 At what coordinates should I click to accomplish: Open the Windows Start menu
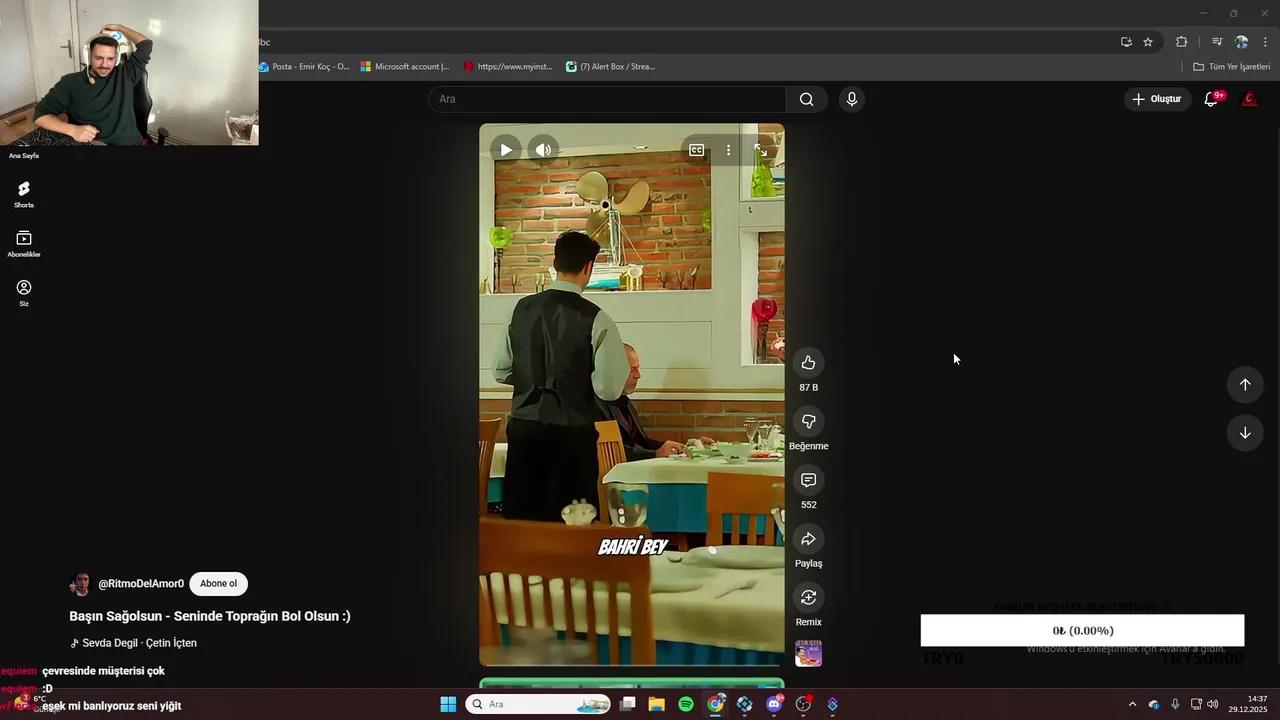(448, 704)
